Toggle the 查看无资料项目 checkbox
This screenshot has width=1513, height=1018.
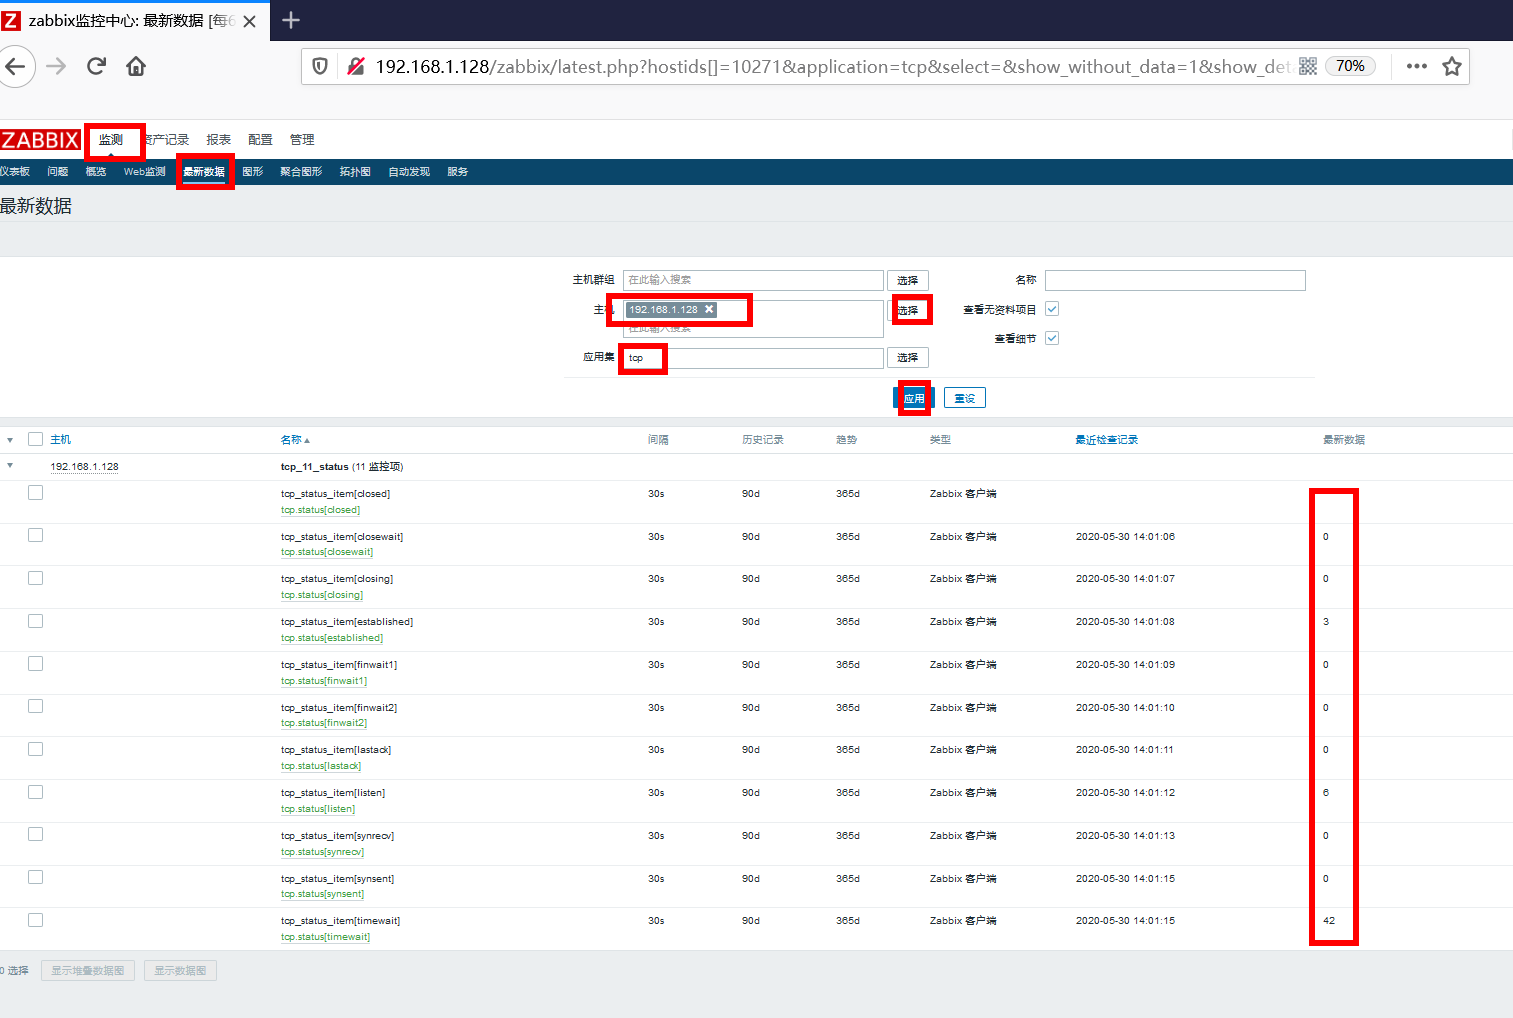pos(1052,309)
